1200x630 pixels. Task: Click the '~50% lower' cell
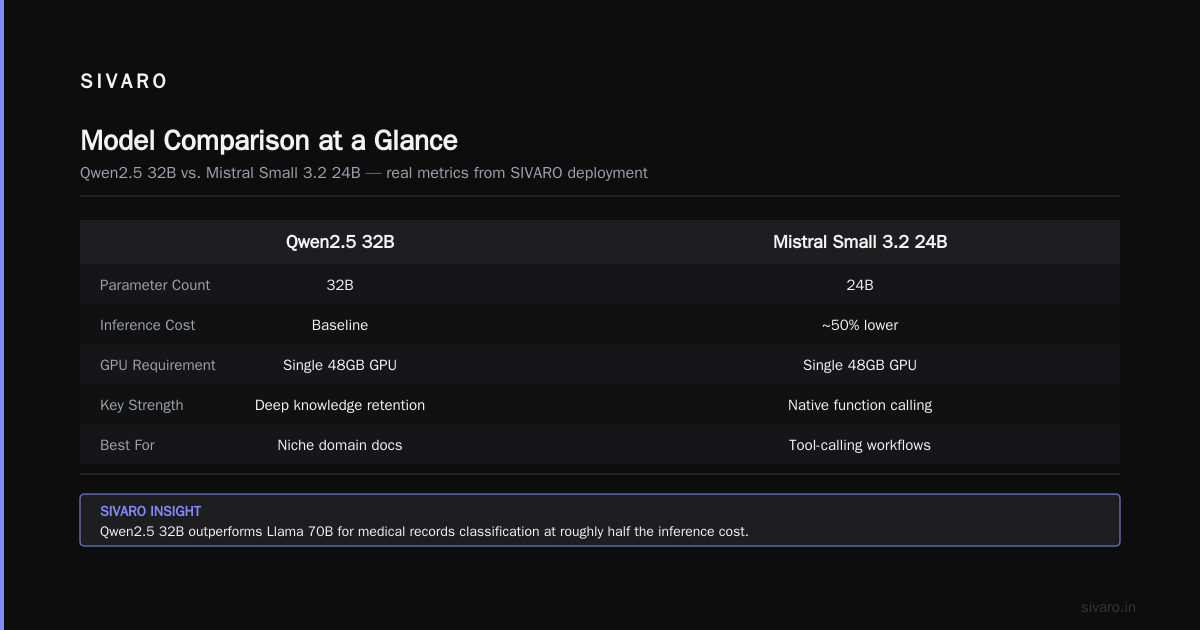860,325
